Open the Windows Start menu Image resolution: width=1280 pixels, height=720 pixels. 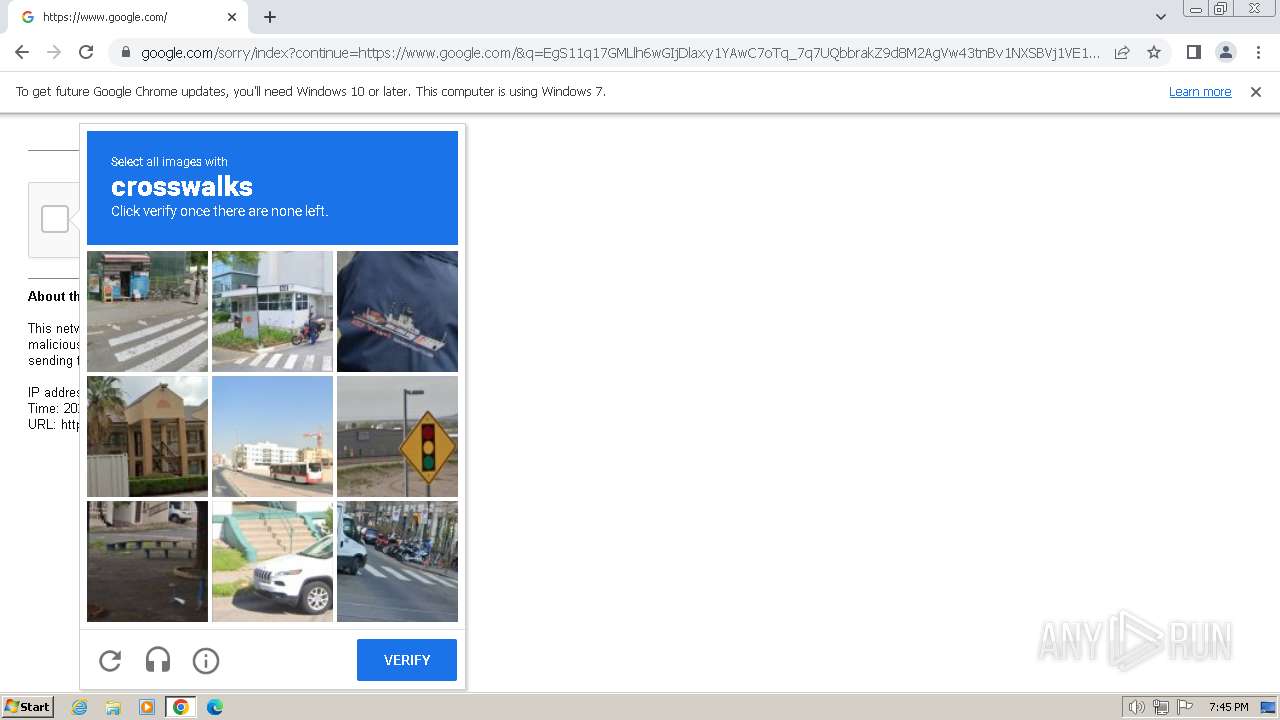(x=27, y=707)
